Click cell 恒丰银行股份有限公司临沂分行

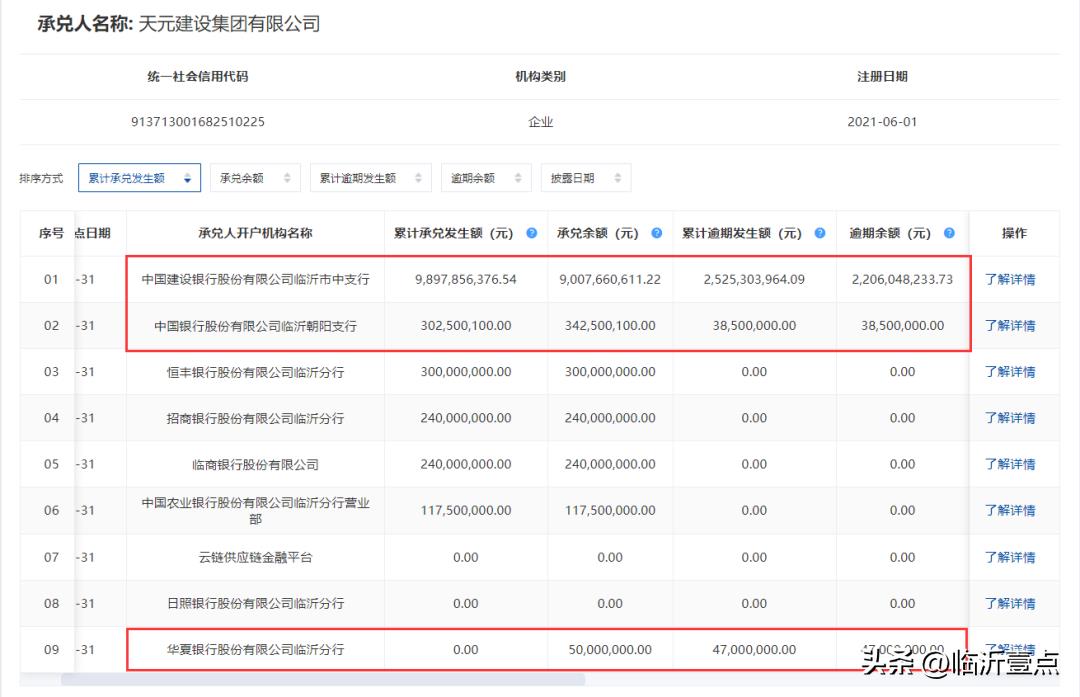pos(256,372)
